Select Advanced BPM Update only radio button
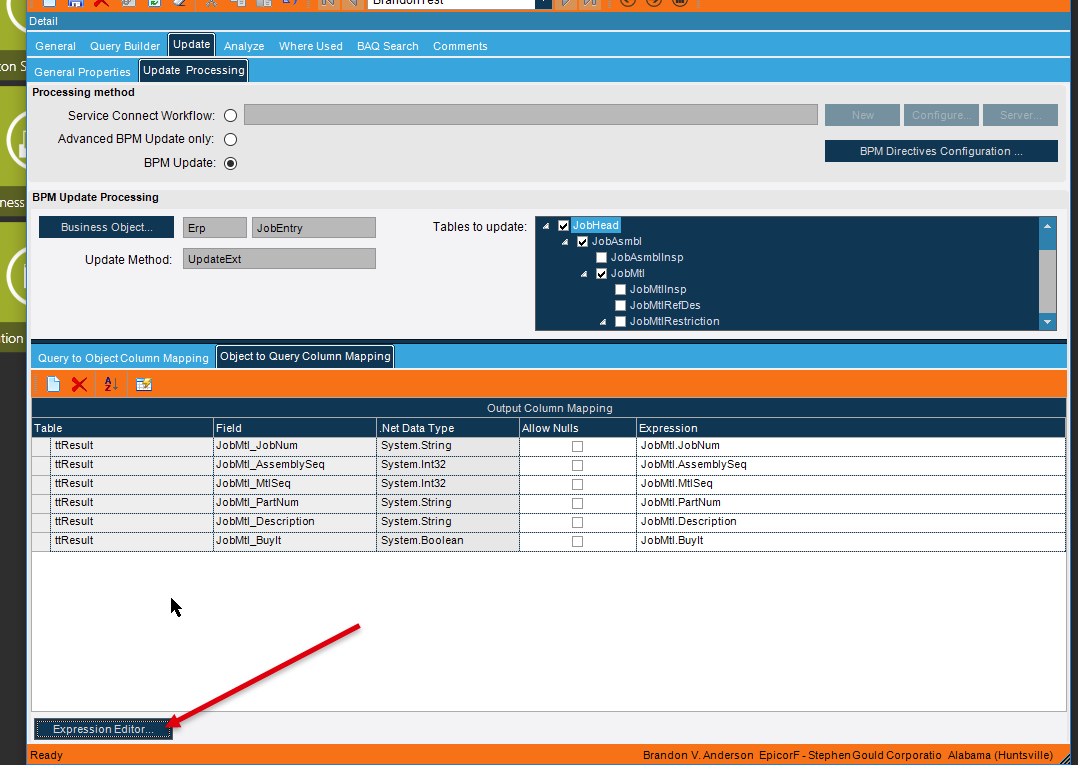This screenshot has width=1078, height=765. click(x=230, y=140)
